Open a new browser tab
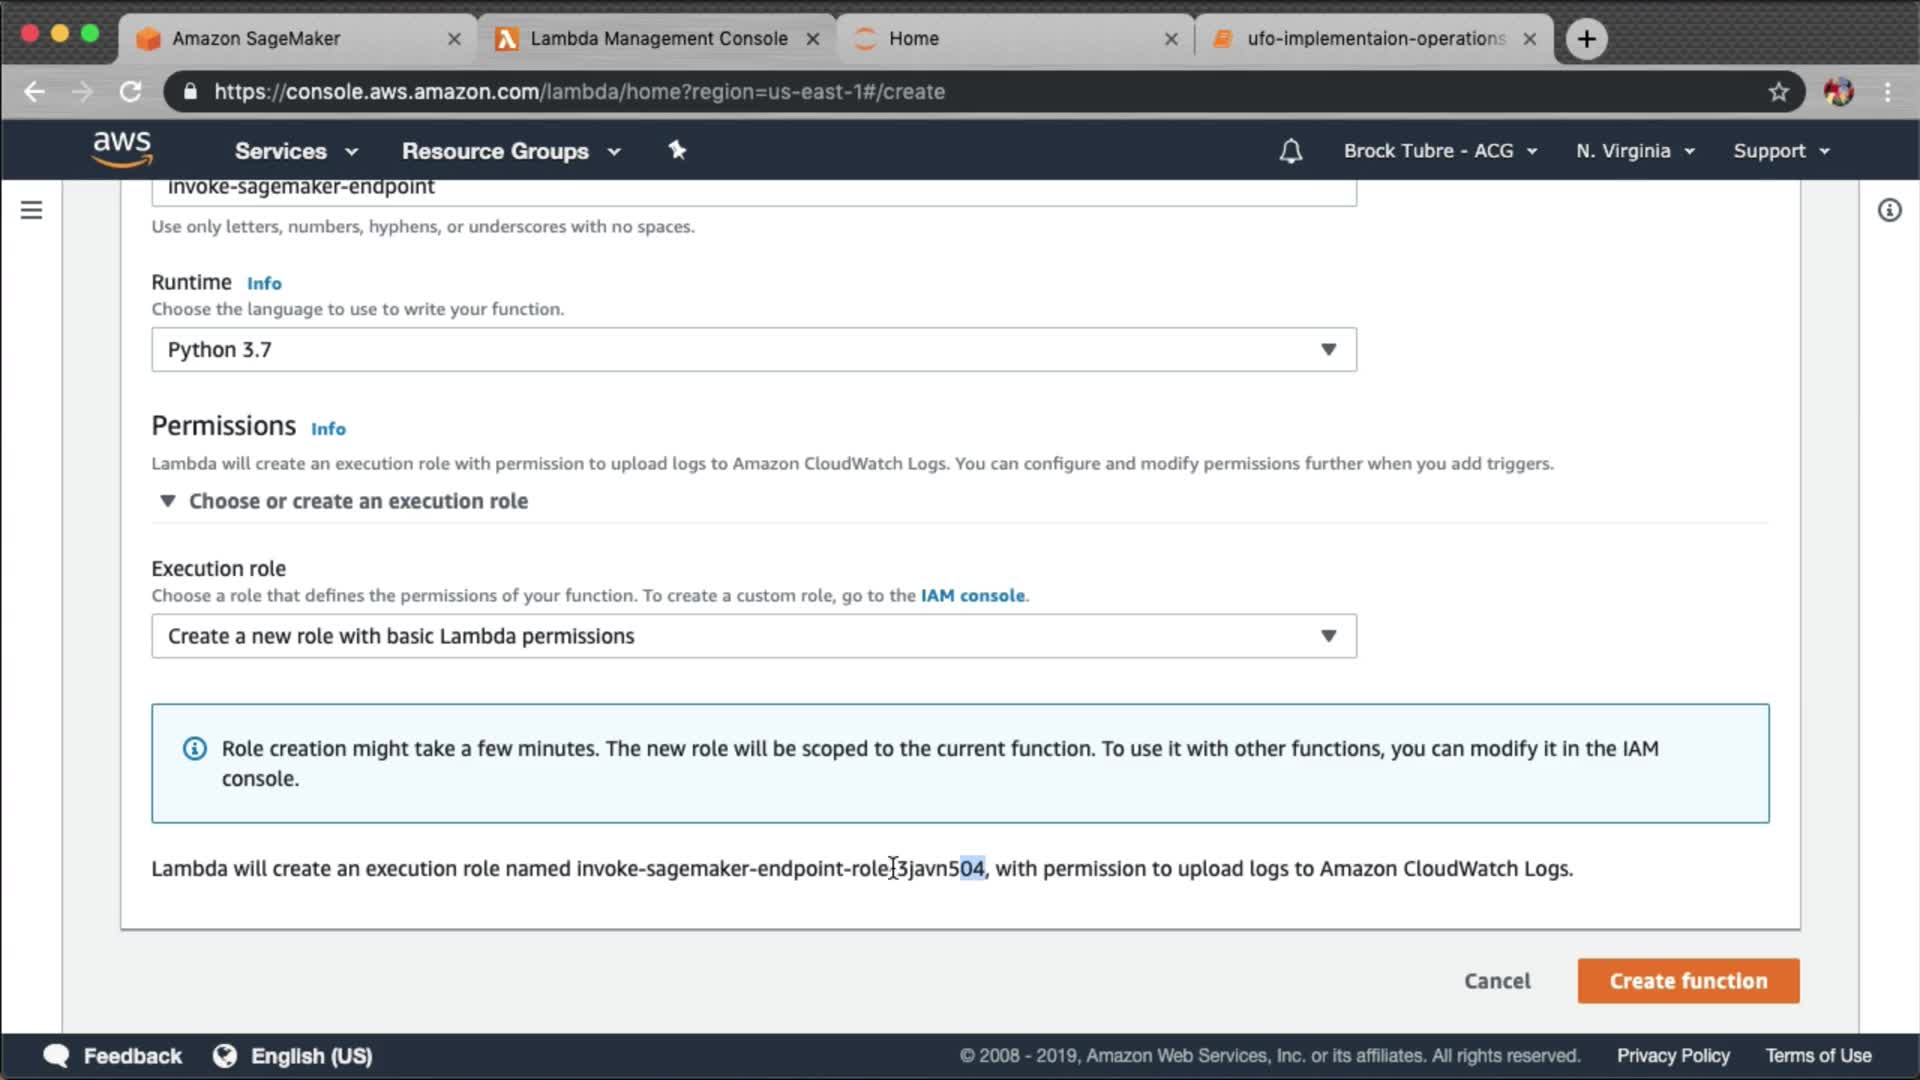This screenshot has height=1080, width=1920. click(1586, 39)
